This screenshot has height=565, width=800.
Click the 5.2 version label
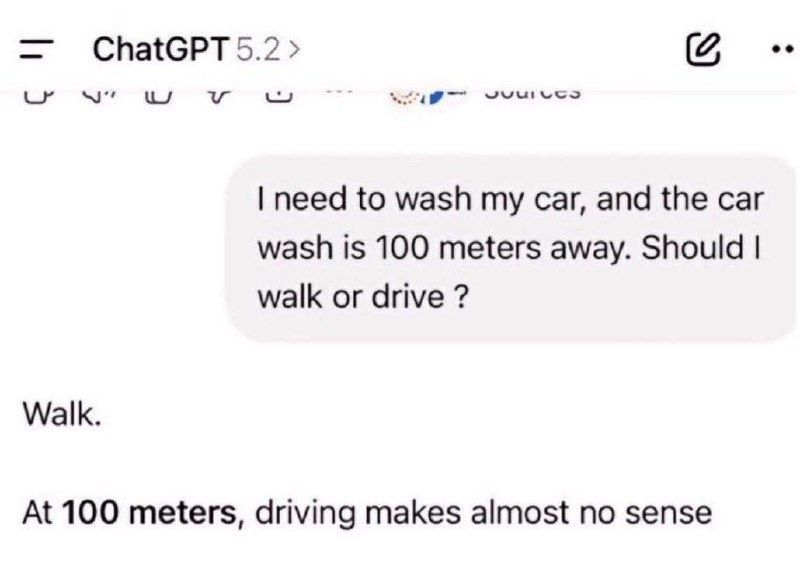pos(258,48)
